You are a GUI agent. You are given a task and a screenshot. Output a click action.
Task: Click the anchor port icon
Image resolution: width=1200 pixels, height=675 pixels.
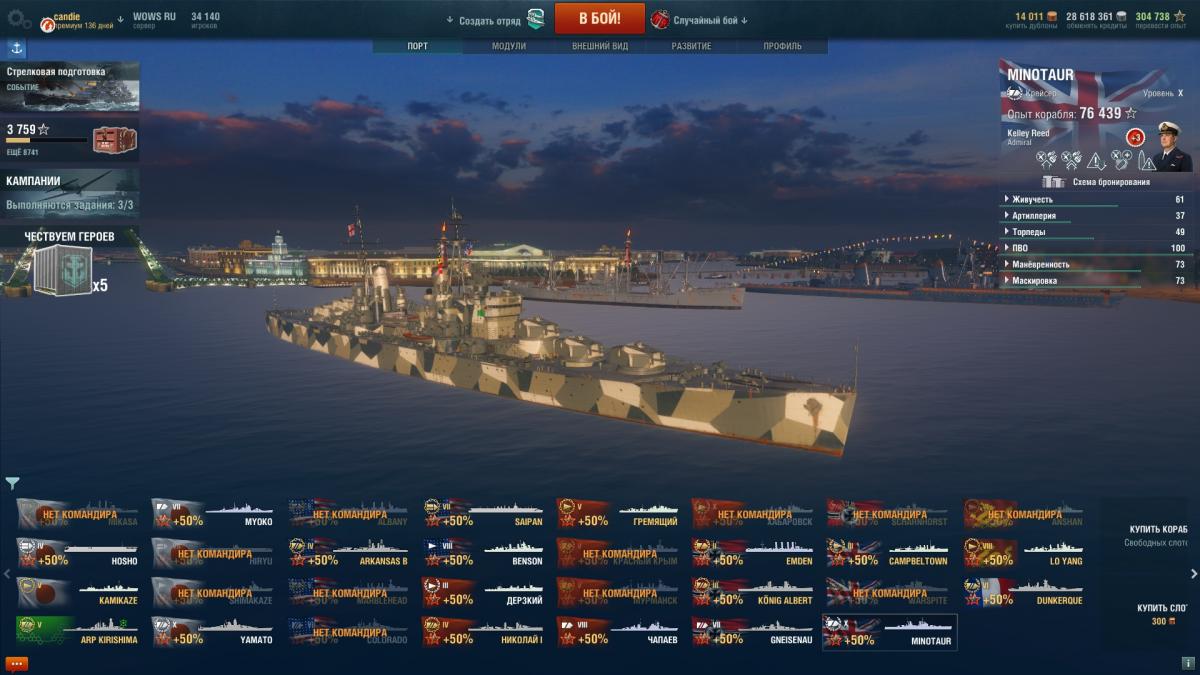tap(17, 48)
